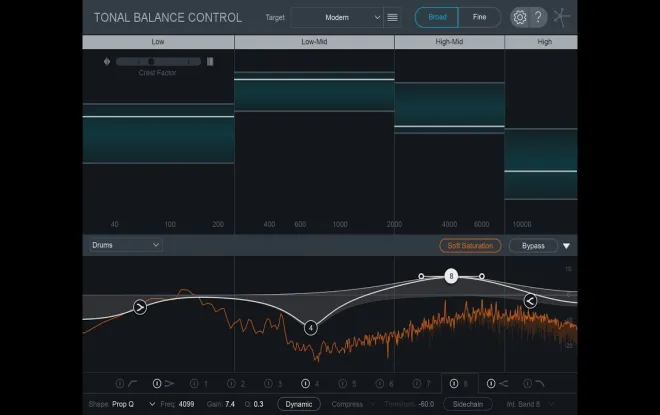660x415 pixels.
Task: Open the Int. Band 8 sidechain dropdown
Action: click(x=530, y=404)
